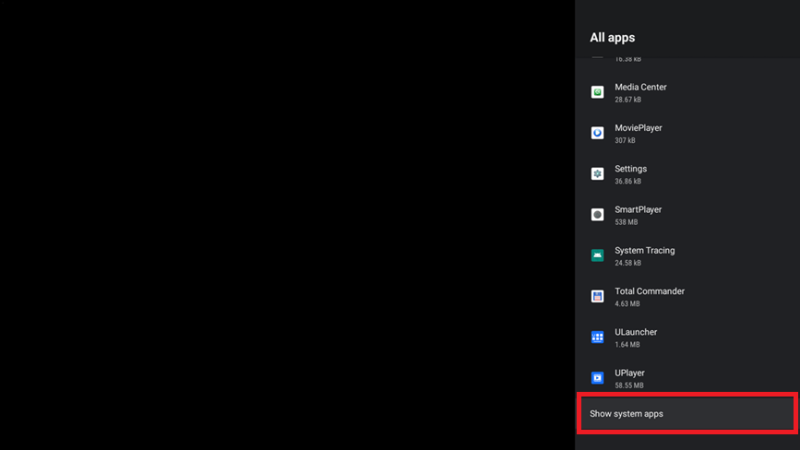Open System Tracing by its label

644,251
